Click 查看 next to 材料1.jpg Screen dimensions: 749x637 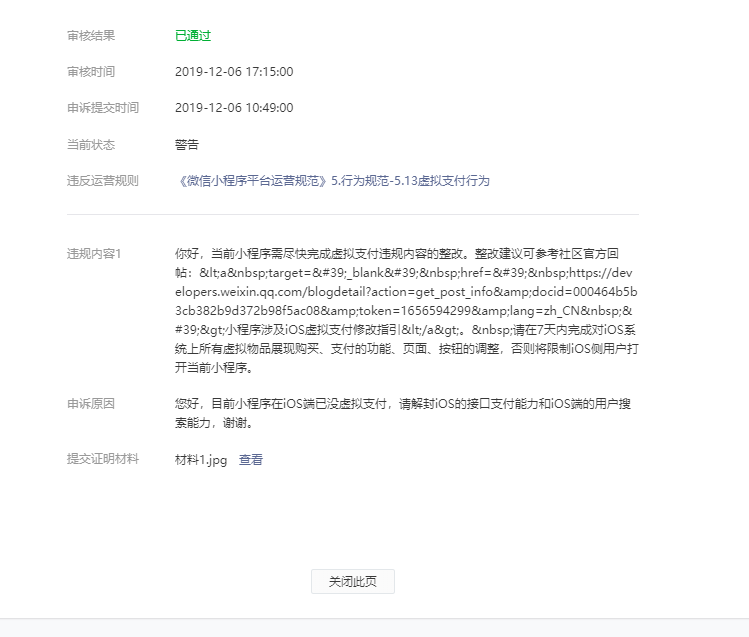coord(251,460)
